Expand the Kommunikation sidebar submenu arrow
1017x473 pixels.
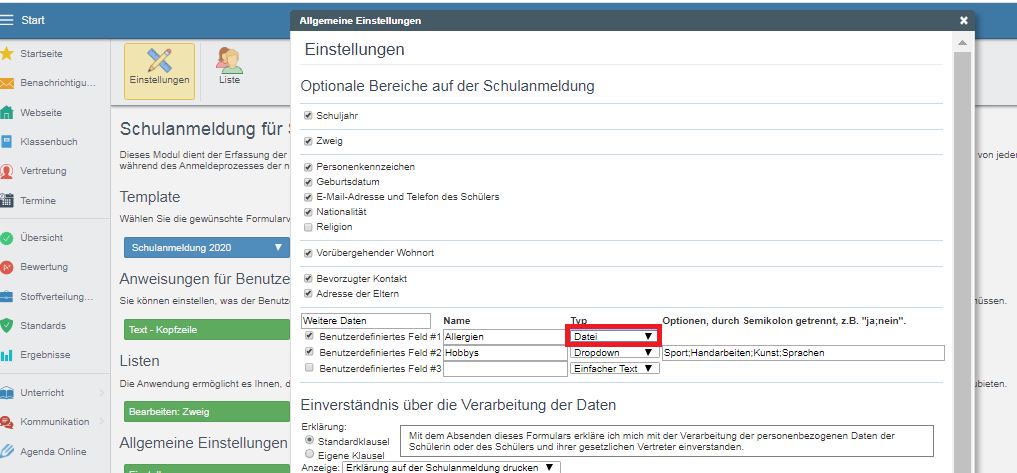tap(101, 422)
